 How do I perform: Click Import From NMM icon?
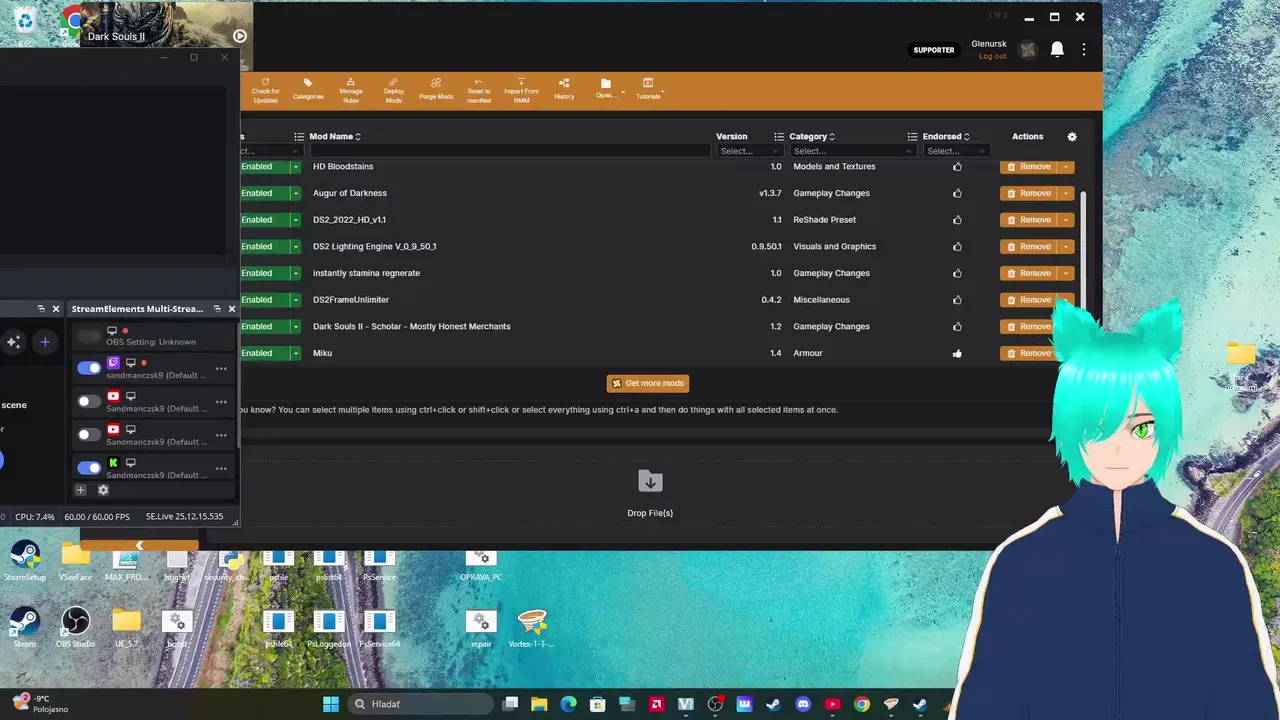click(x=521, y=89)
